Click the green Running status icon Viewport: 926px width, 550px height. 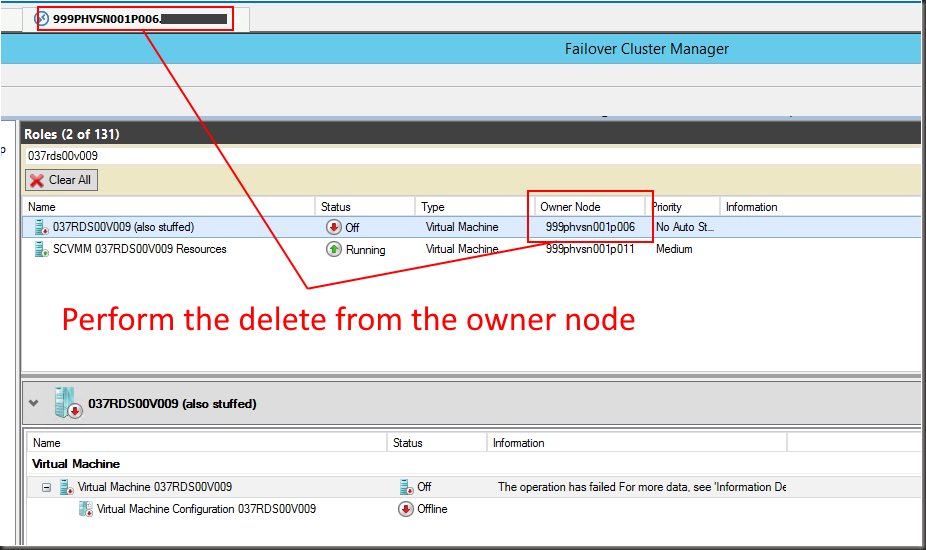click(x=334, y=250)
